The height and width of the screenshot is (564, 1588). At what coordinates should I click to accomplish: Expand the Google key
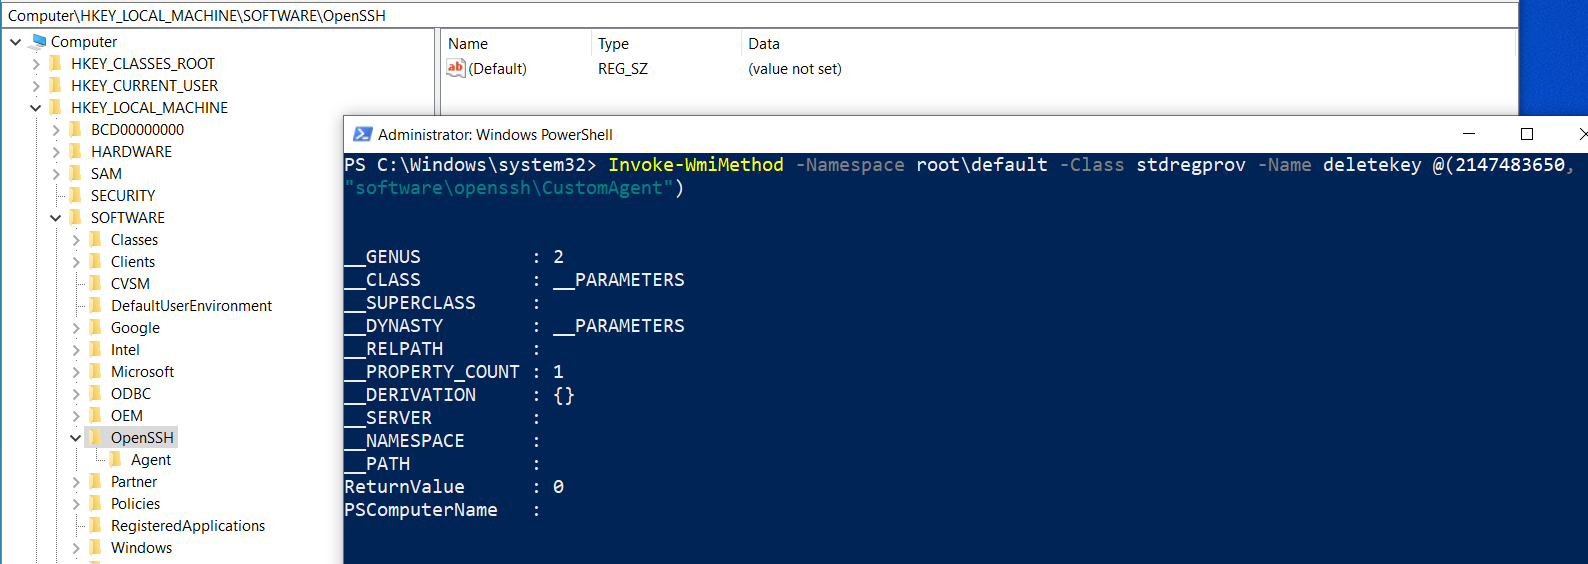tap(76, 328)
